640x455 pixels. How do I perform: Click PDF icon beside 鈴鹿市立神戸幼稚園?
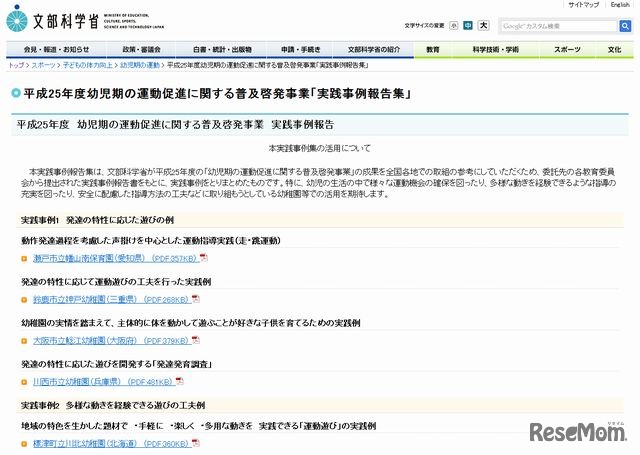[x=196, y=299]
